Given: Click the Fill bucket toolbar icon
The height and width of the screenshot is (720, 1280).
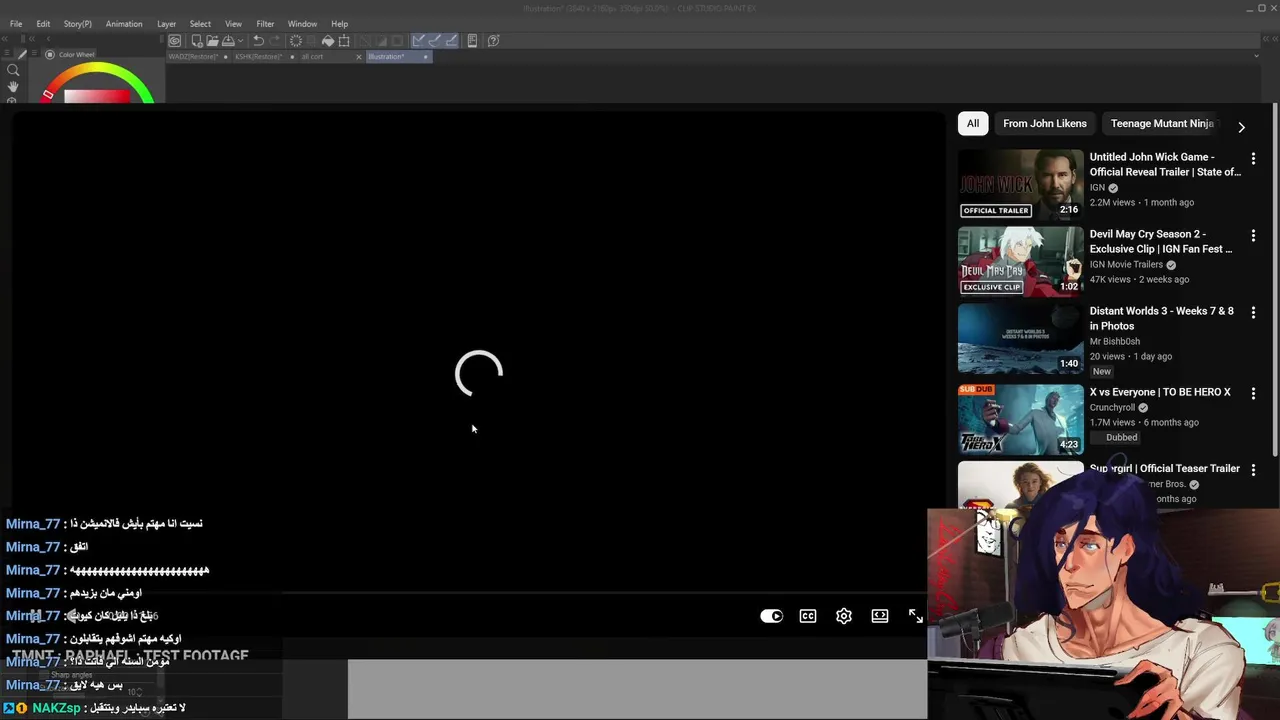Looking at the screenshot, I should 328,41.
